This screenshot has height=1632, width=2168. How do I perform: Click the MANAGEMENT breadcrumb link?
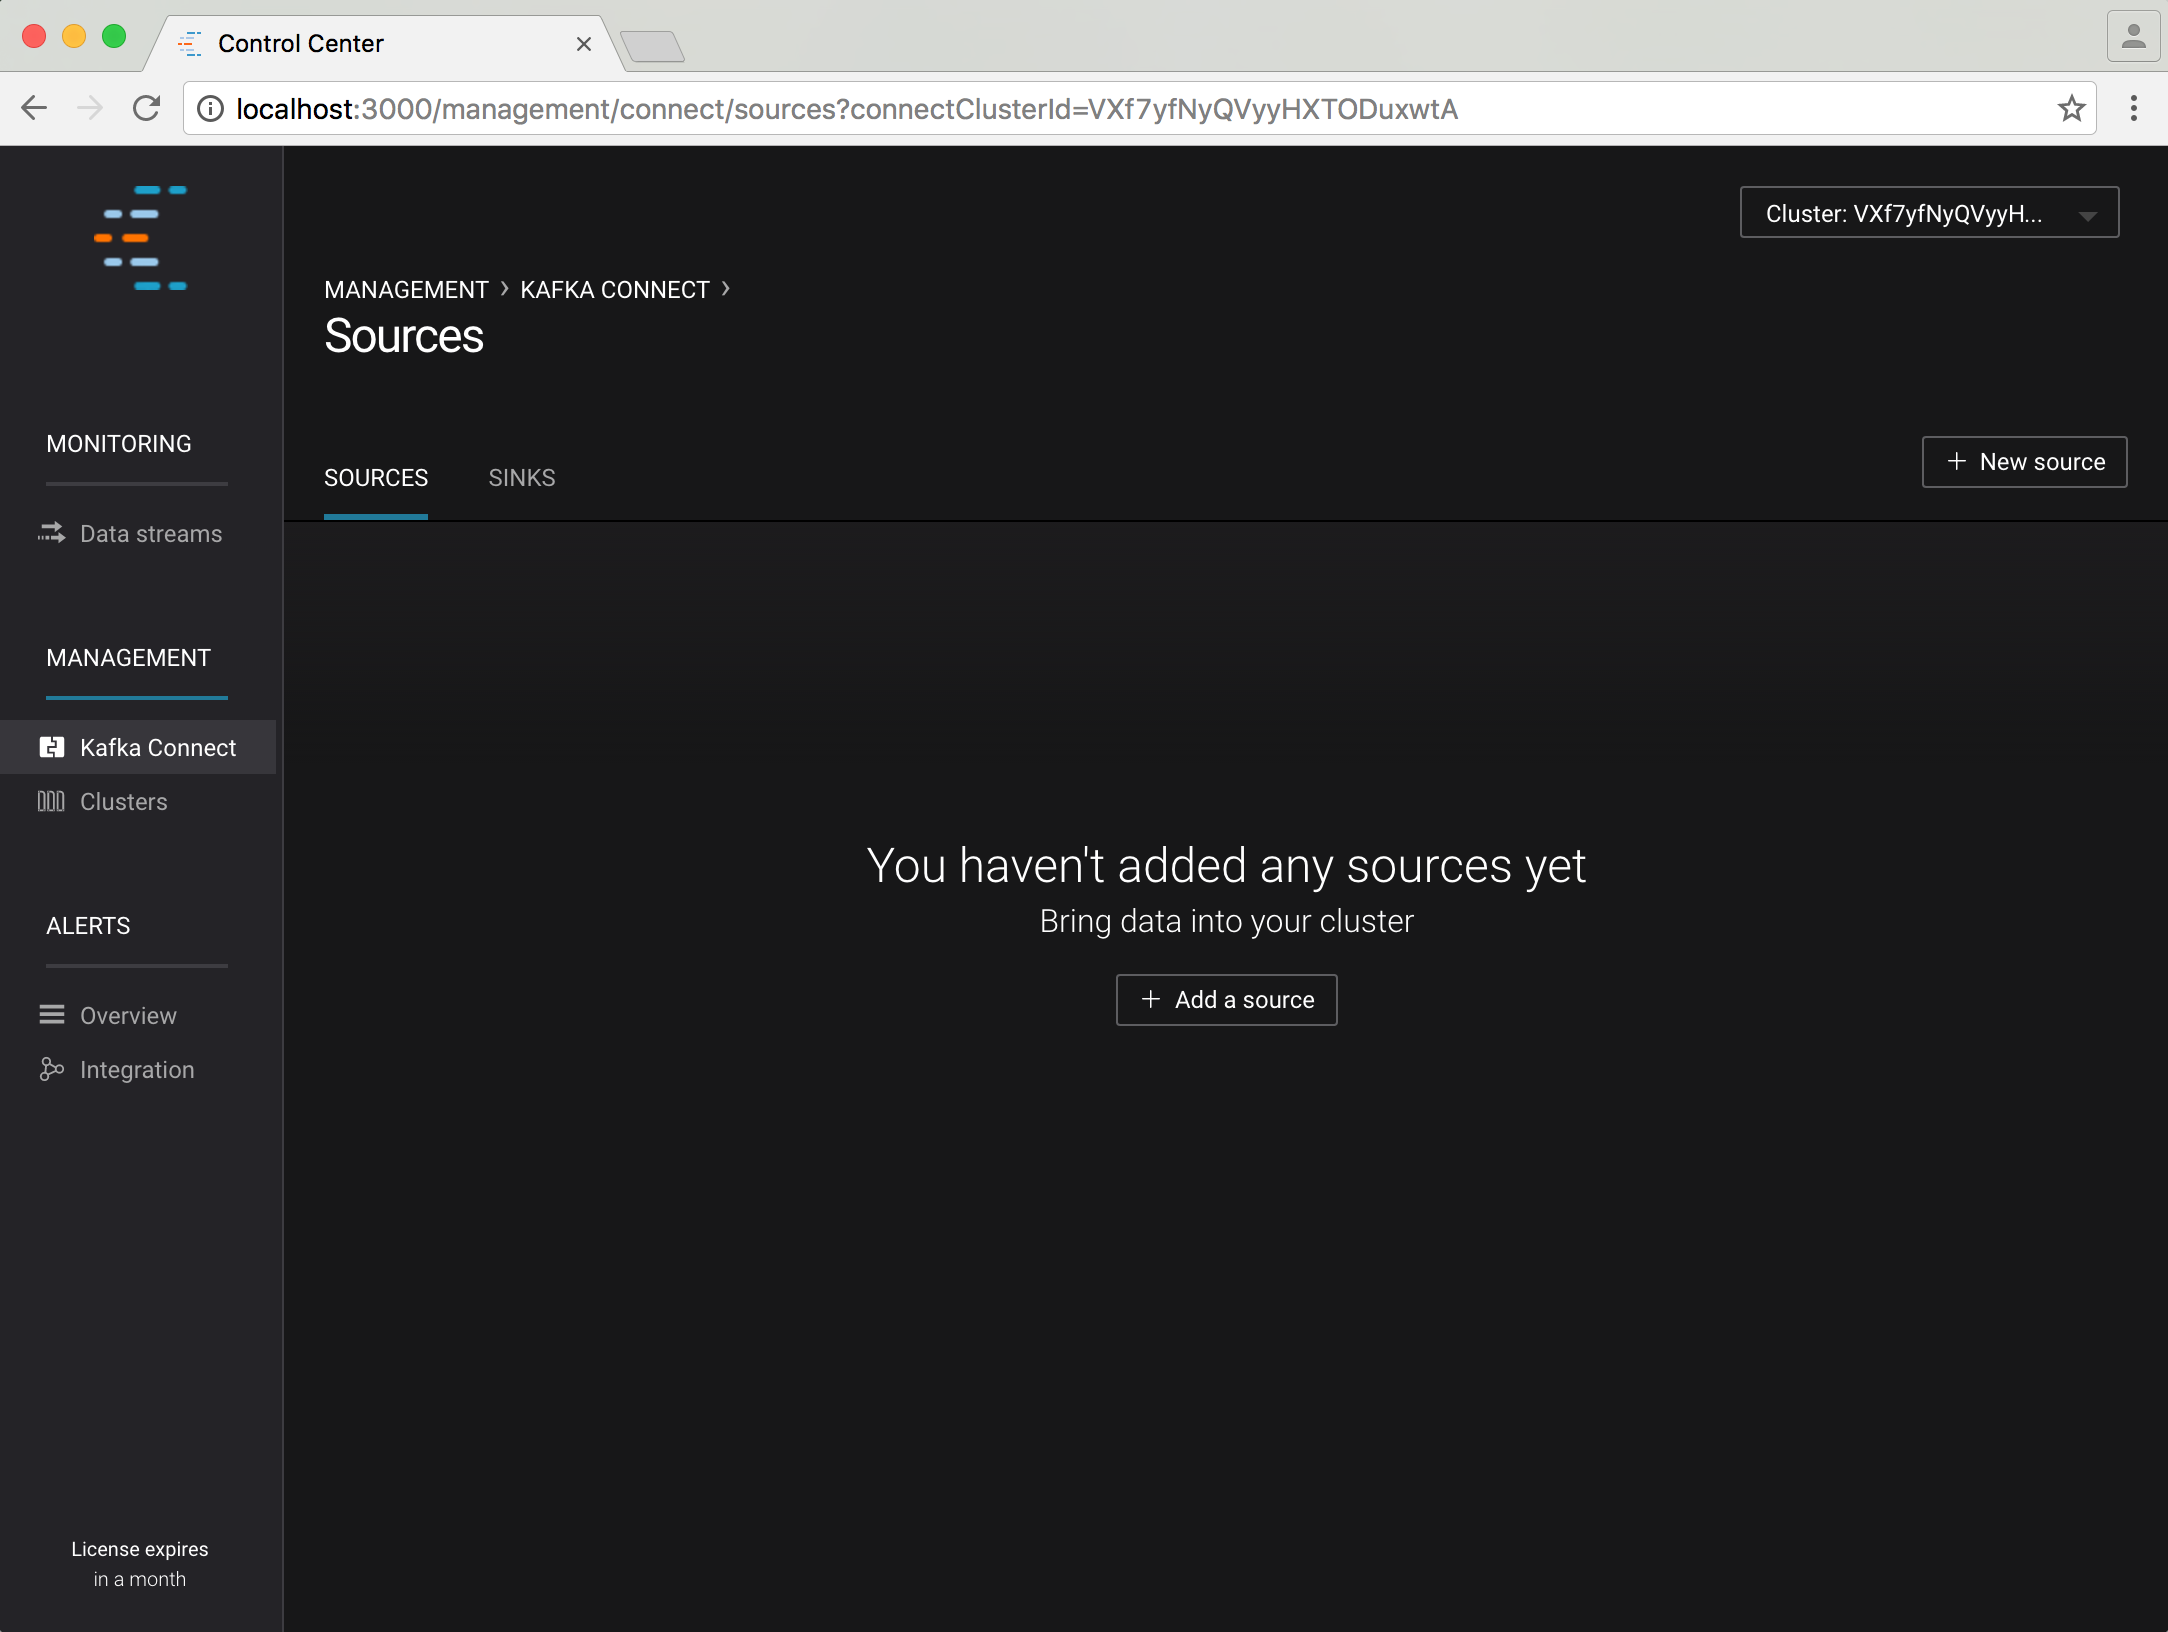coord(406,290)
